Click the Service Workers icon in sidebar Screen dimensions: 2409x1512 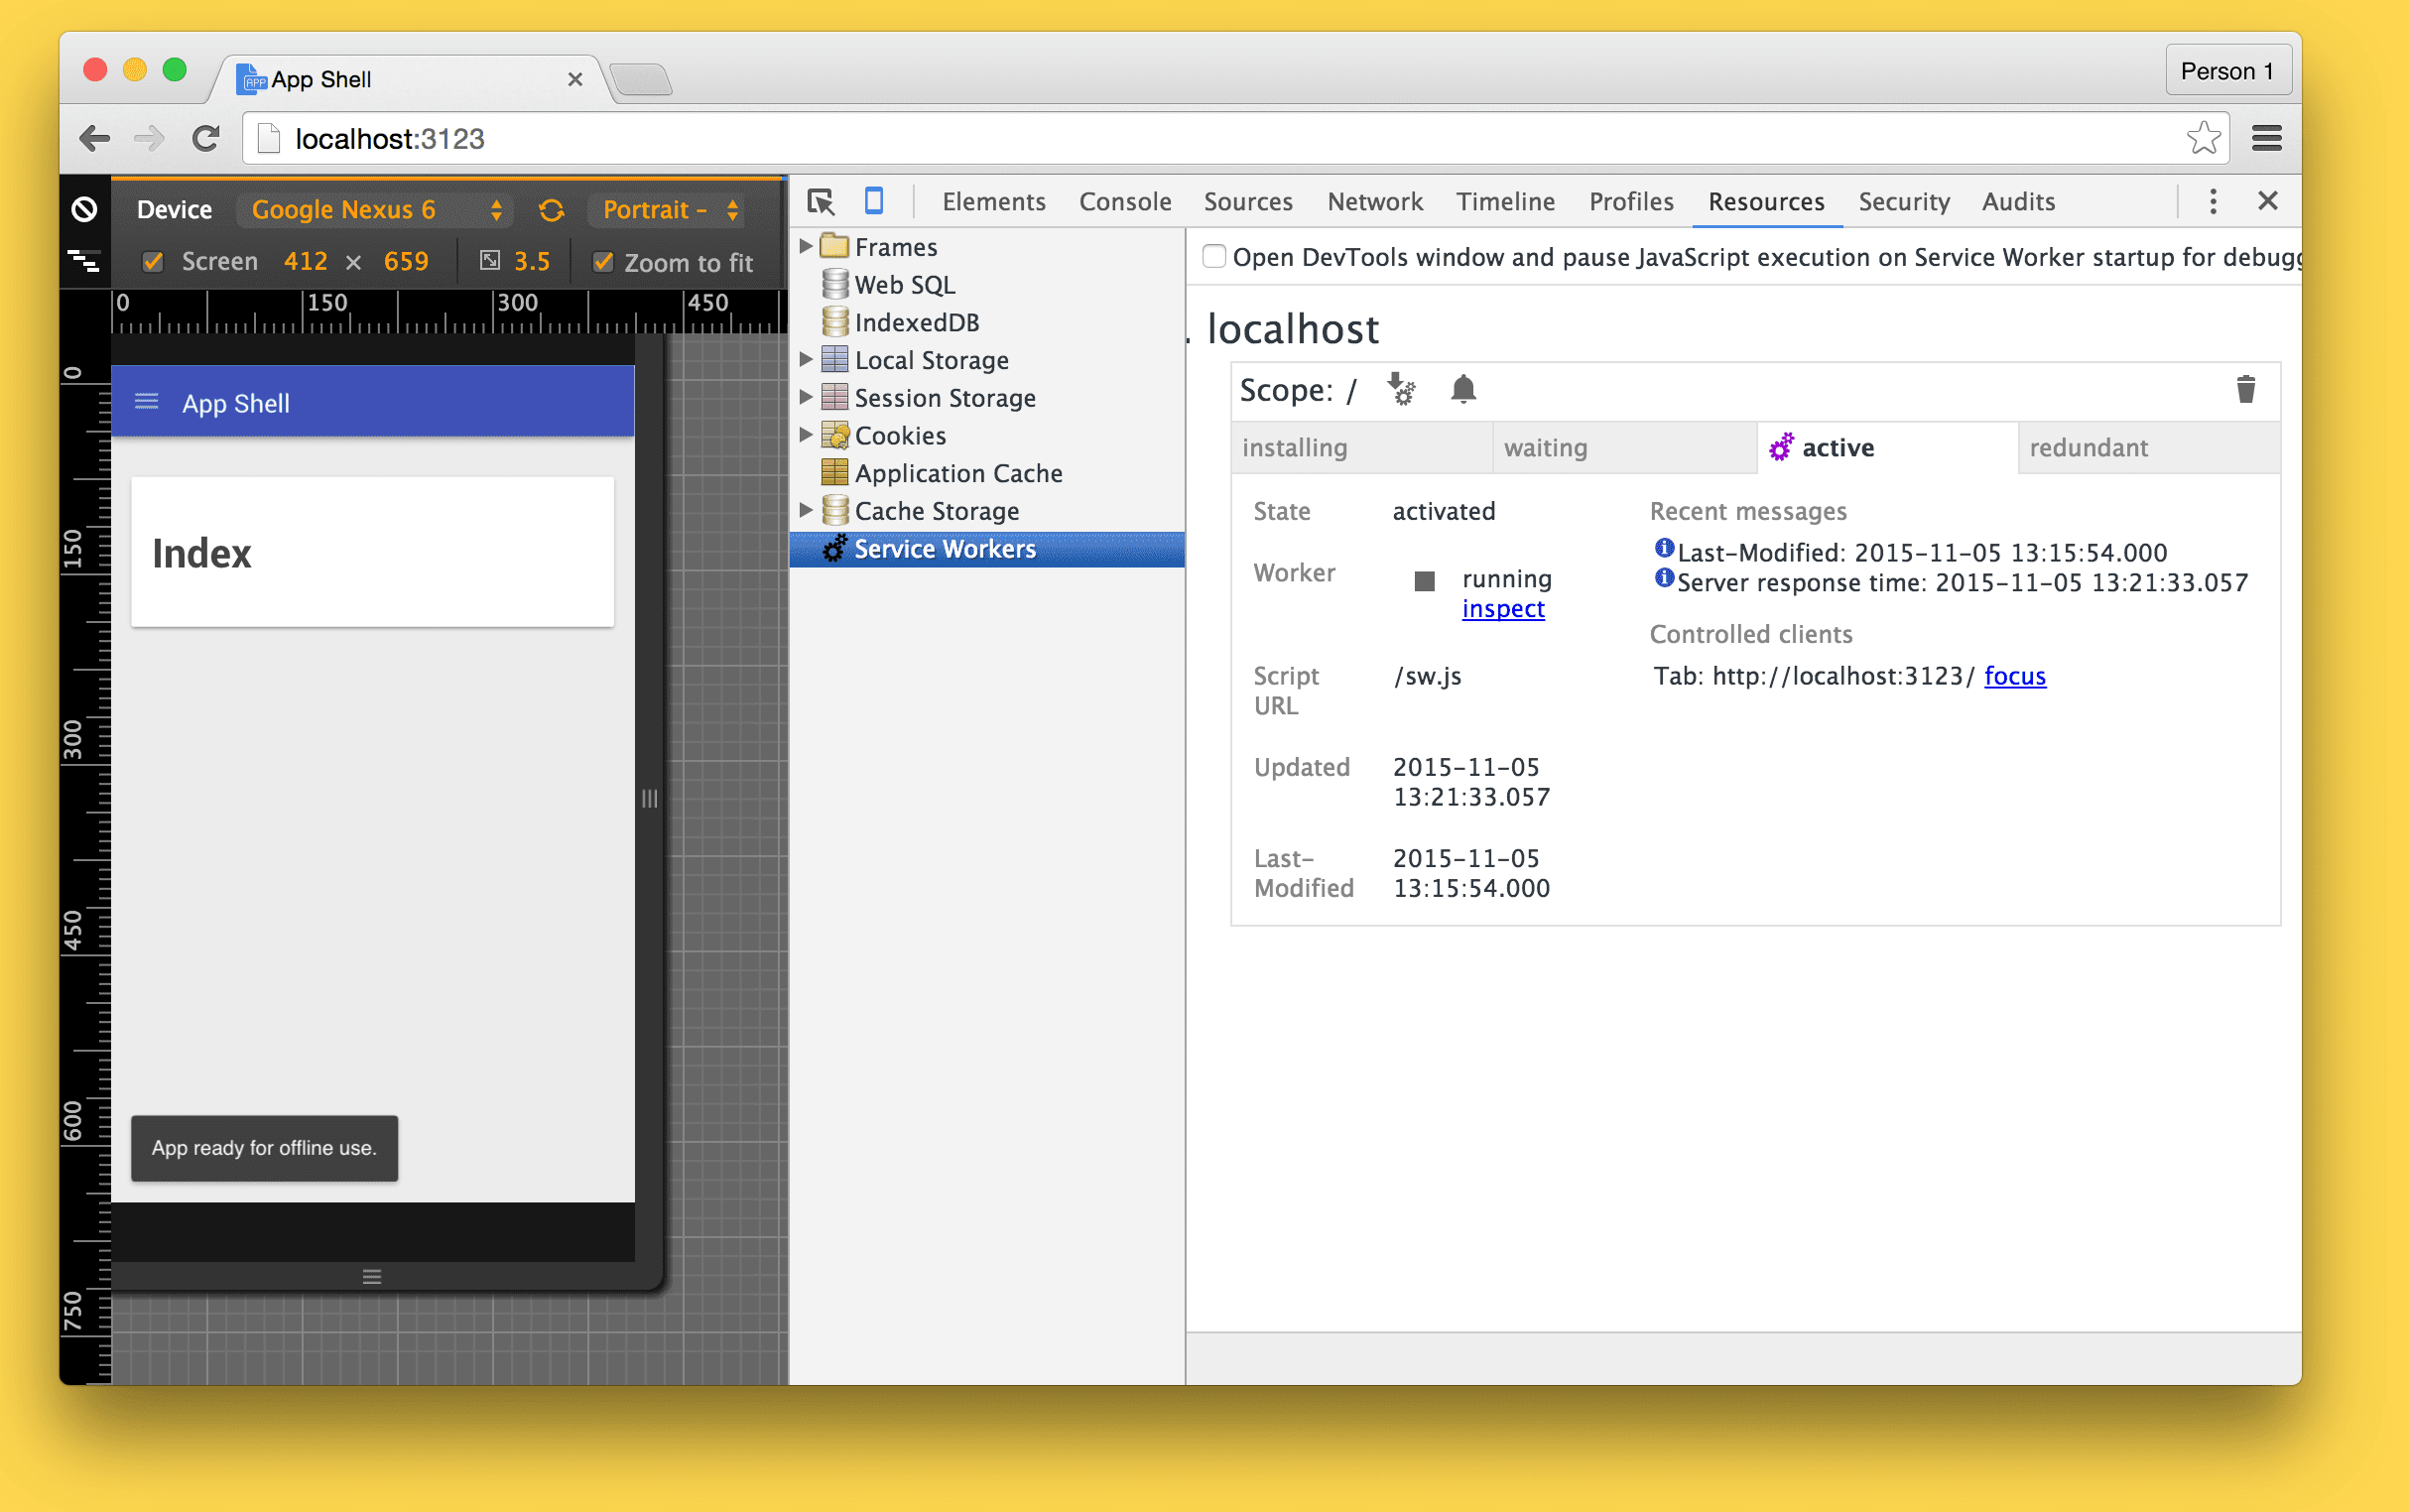pyautogui.click(x=834, y=547)
